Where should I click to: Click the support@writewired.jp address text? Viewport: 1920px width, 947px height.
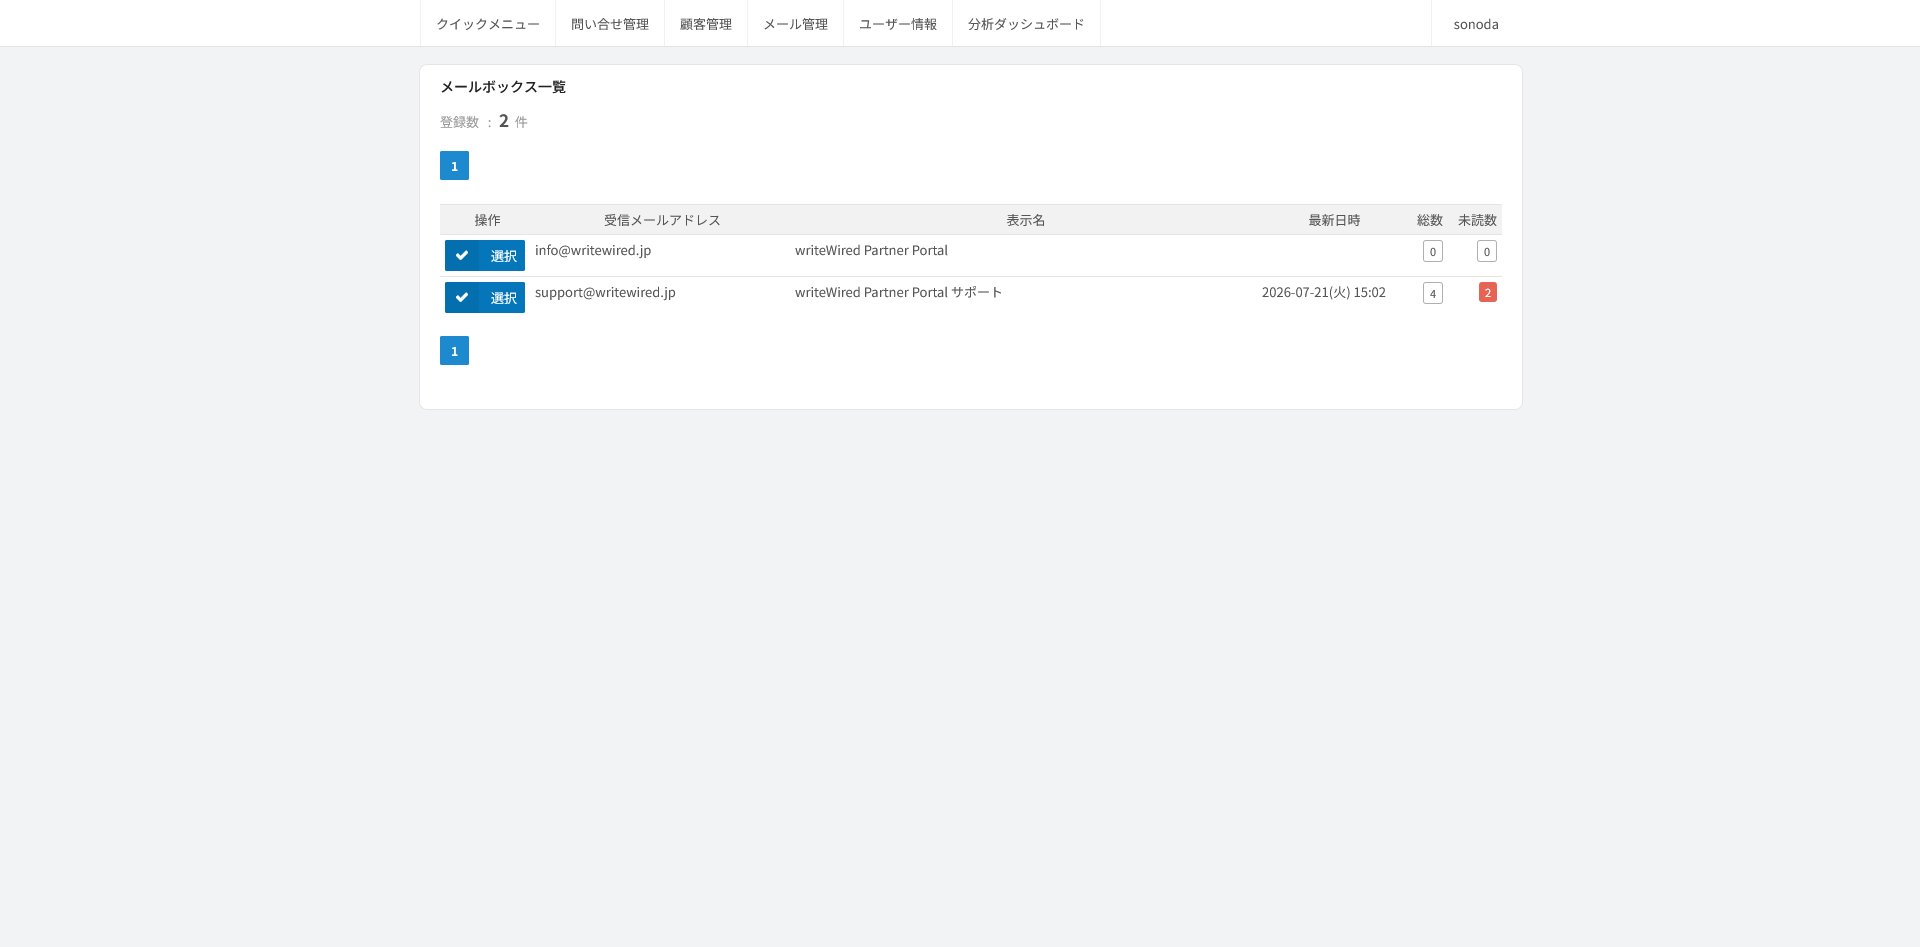pos(605,292)
